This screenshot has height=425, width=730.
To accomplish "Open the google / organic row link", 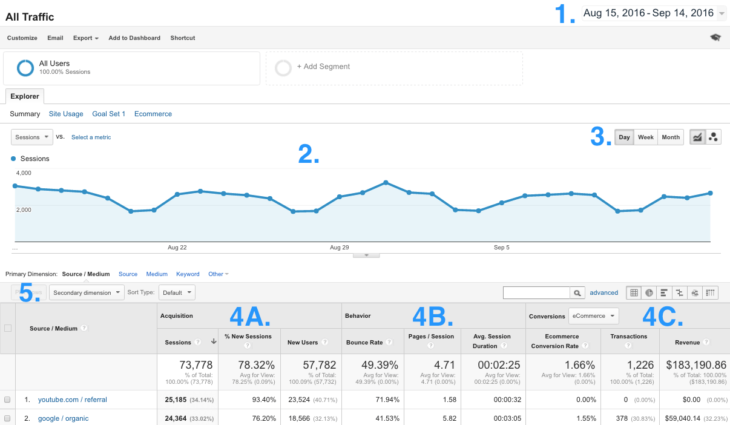I will [x=63, y=418].
